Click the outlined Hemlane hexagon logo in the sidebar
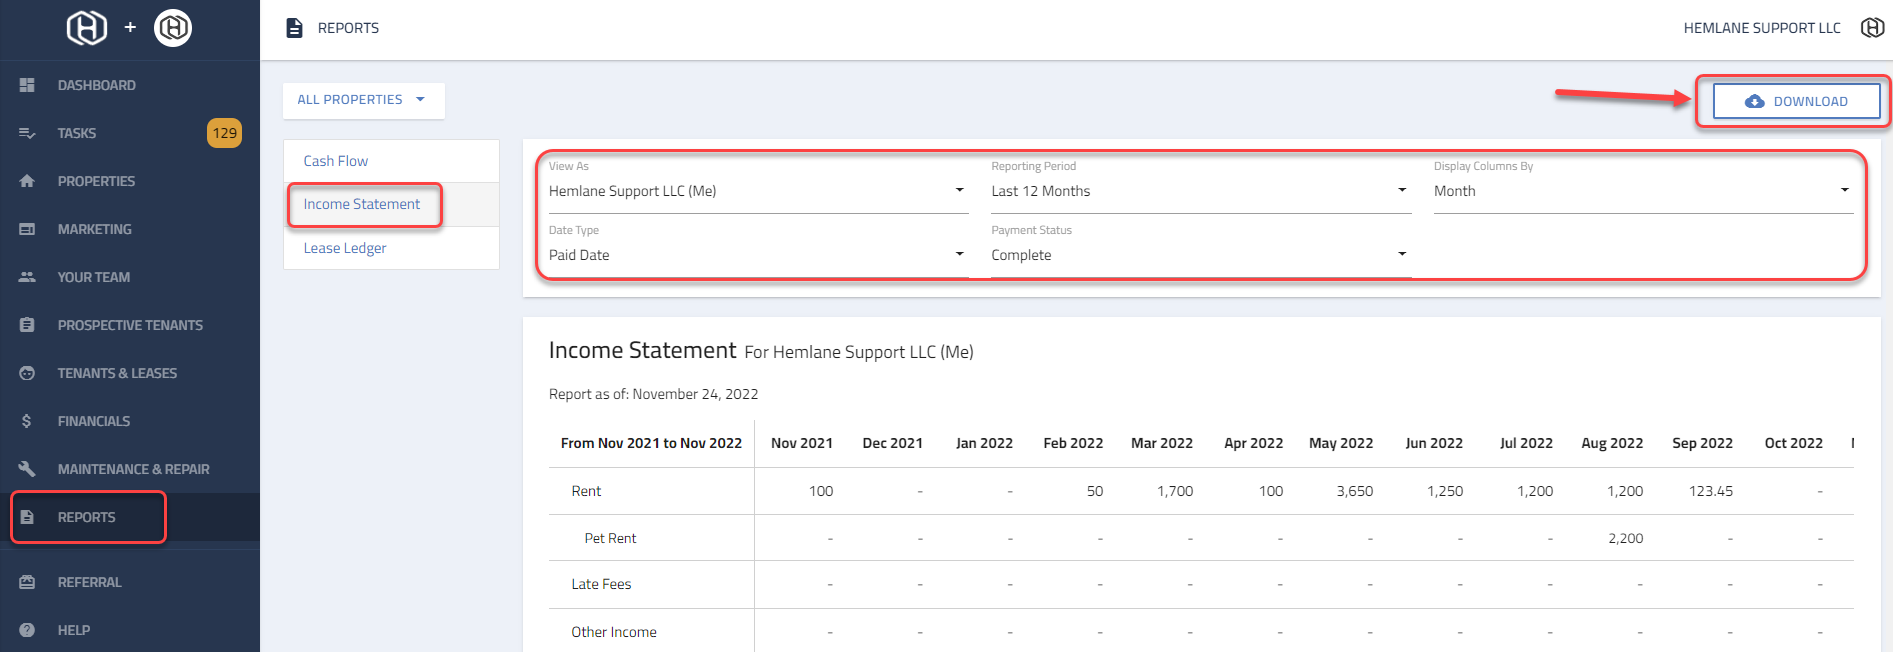This screenshot has height=652, width=1893. point(87,27)
